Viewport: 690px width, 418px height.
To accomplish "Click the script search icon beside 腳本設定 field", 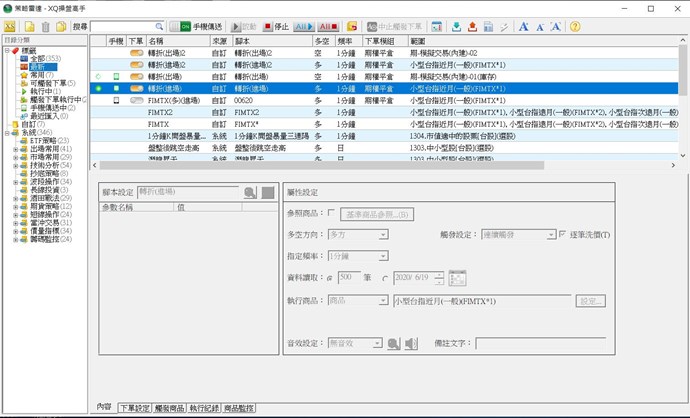I will coord(250,192).
